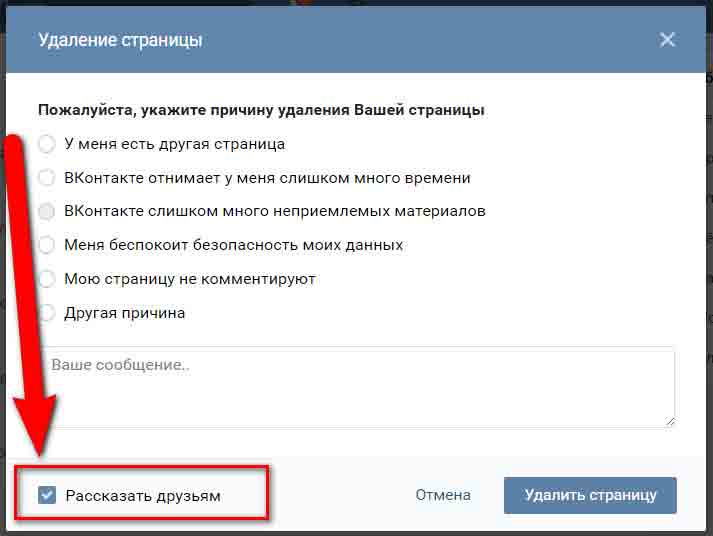Close the Удаление страницы dialog
This screenshot has height=536, width=713.
click(x=667, y=40)
